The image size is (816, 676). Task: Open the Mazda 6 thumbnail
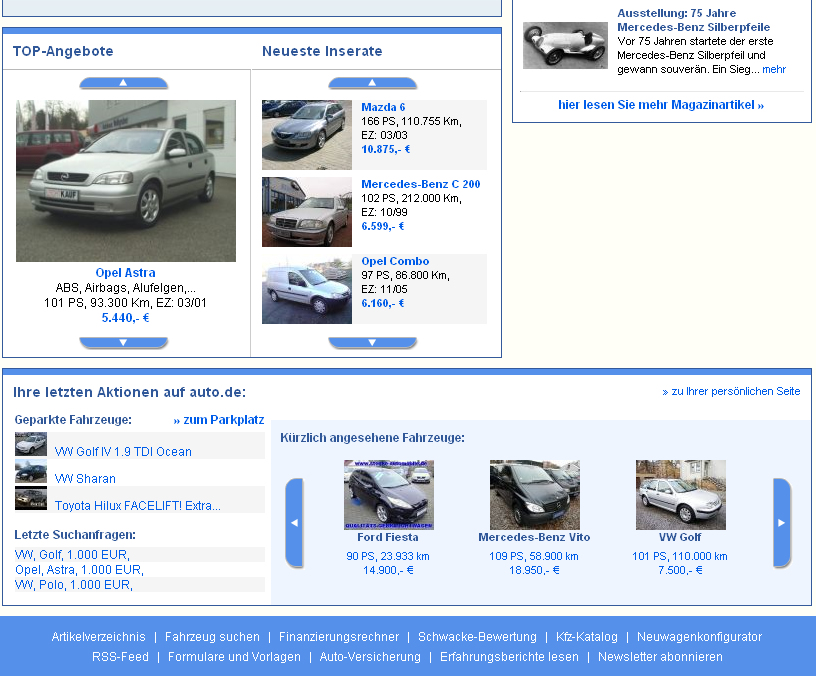307,135
